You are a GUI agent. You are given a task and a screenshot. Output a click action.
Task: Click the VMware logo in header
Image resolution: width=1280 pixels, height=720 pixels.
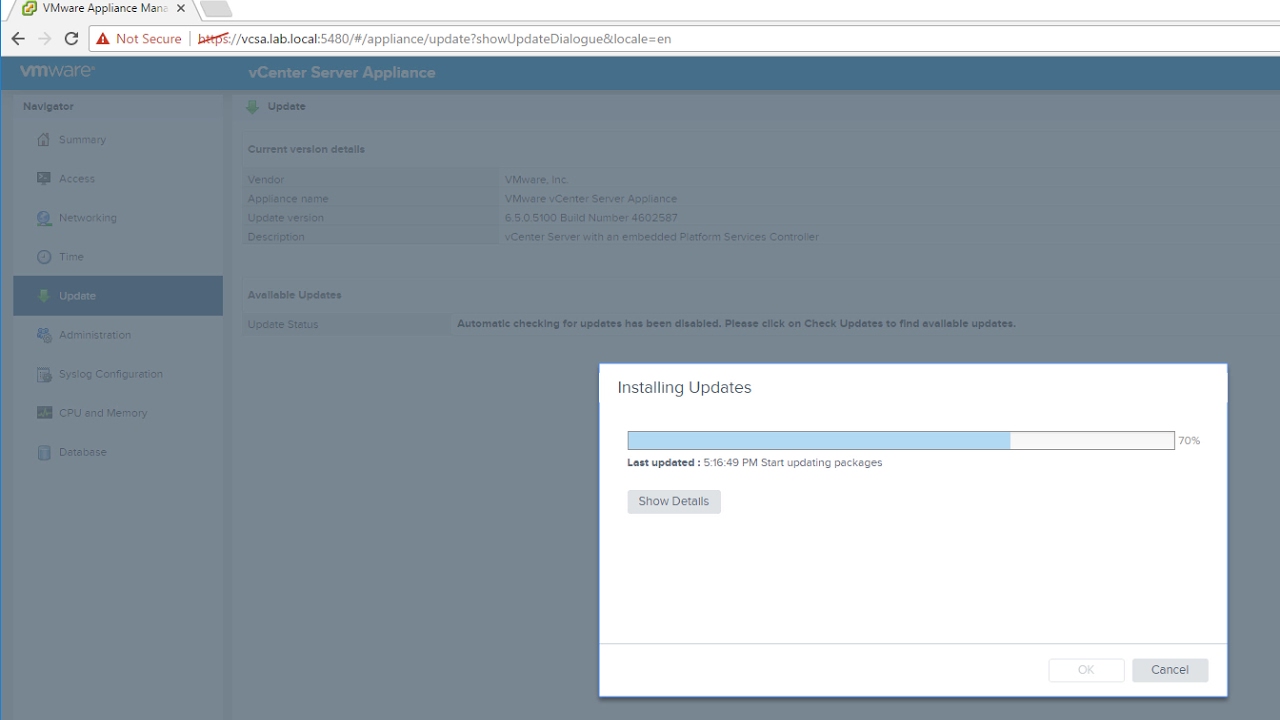(x=57, y=72)
